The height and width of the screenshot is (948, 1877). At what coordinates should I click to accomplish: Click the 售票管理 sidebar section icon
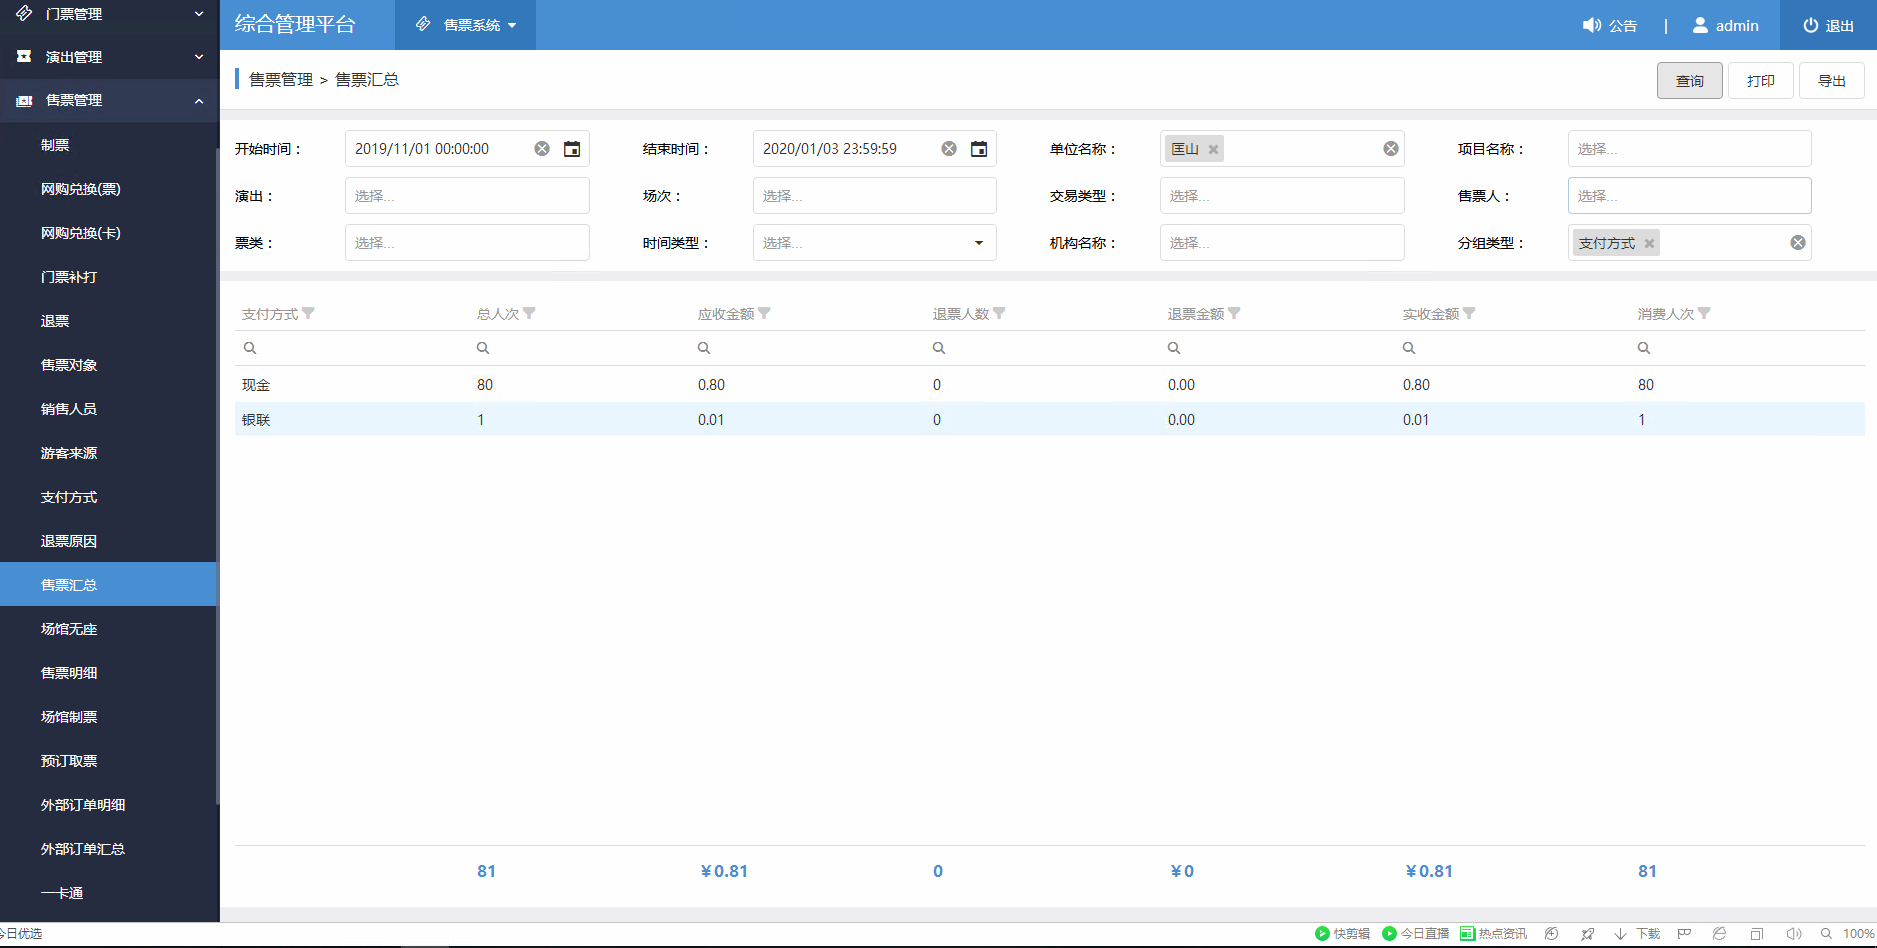pyautogui.click(x=24, y=100)
